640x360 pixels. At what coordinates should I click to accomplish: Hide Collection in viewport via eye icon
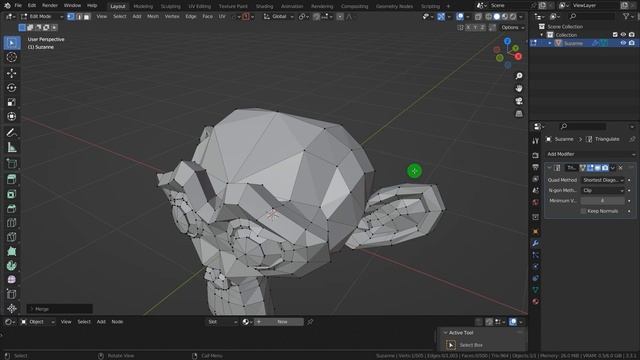tap(623, 35)
